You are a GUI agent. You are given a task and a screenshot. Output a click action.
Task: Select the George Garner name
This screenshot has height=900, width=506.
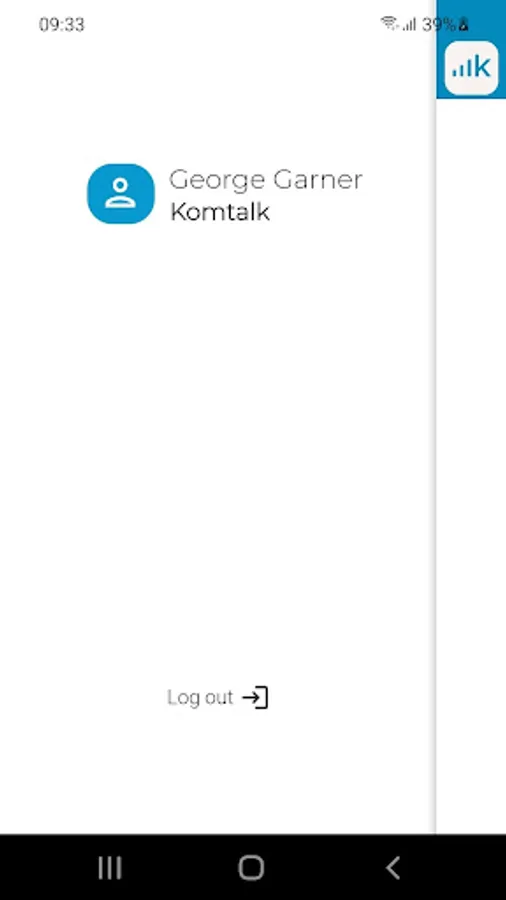pos(266,180)
